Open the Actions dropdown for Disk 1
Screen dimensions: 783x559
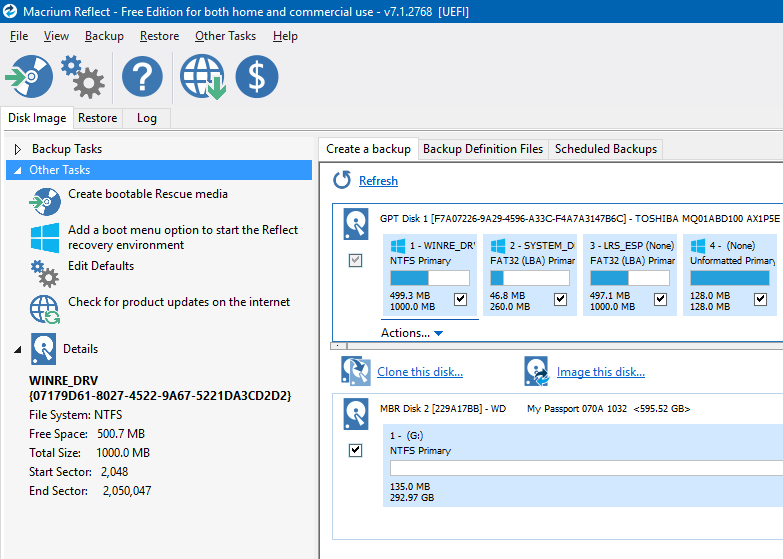click(412, 333)
